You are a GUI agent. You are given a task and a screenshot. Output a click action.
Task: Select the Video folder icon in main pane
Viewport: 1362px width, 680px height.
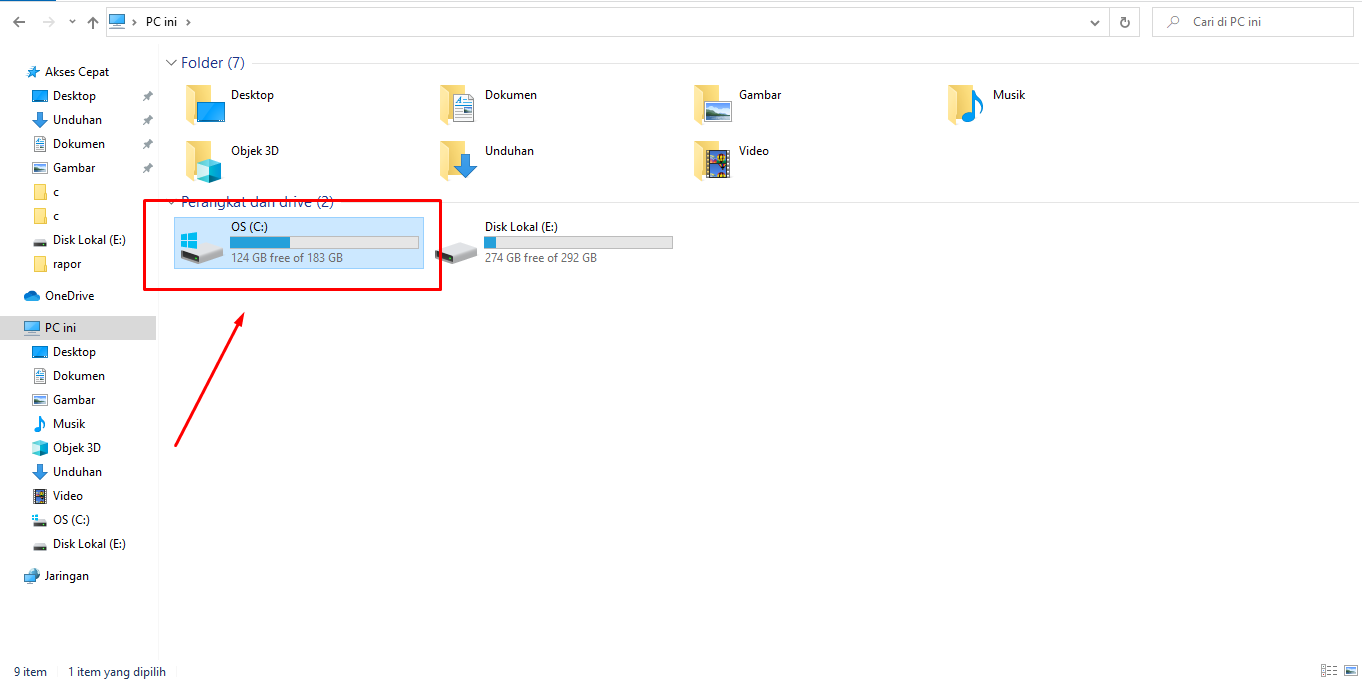click(x=712, y=161)
